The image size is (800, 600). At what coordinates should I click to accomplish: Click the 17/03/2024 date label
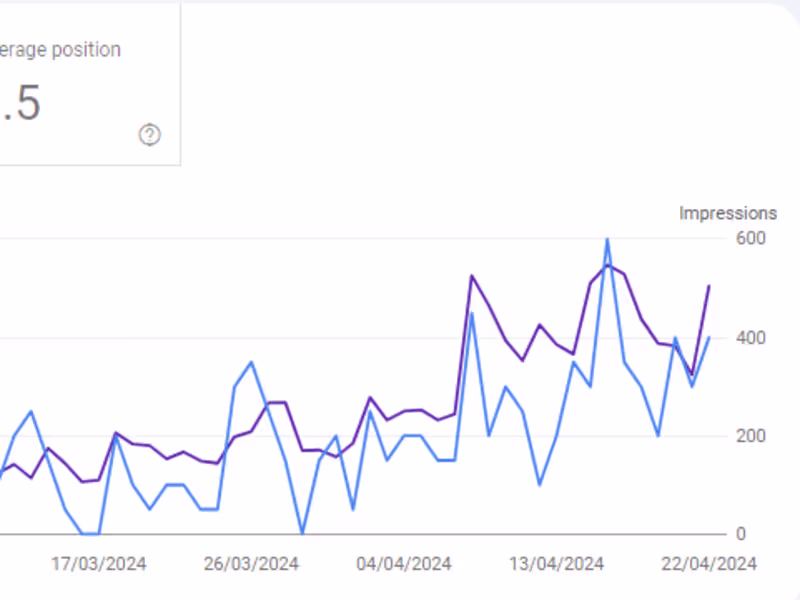[99, 564]
